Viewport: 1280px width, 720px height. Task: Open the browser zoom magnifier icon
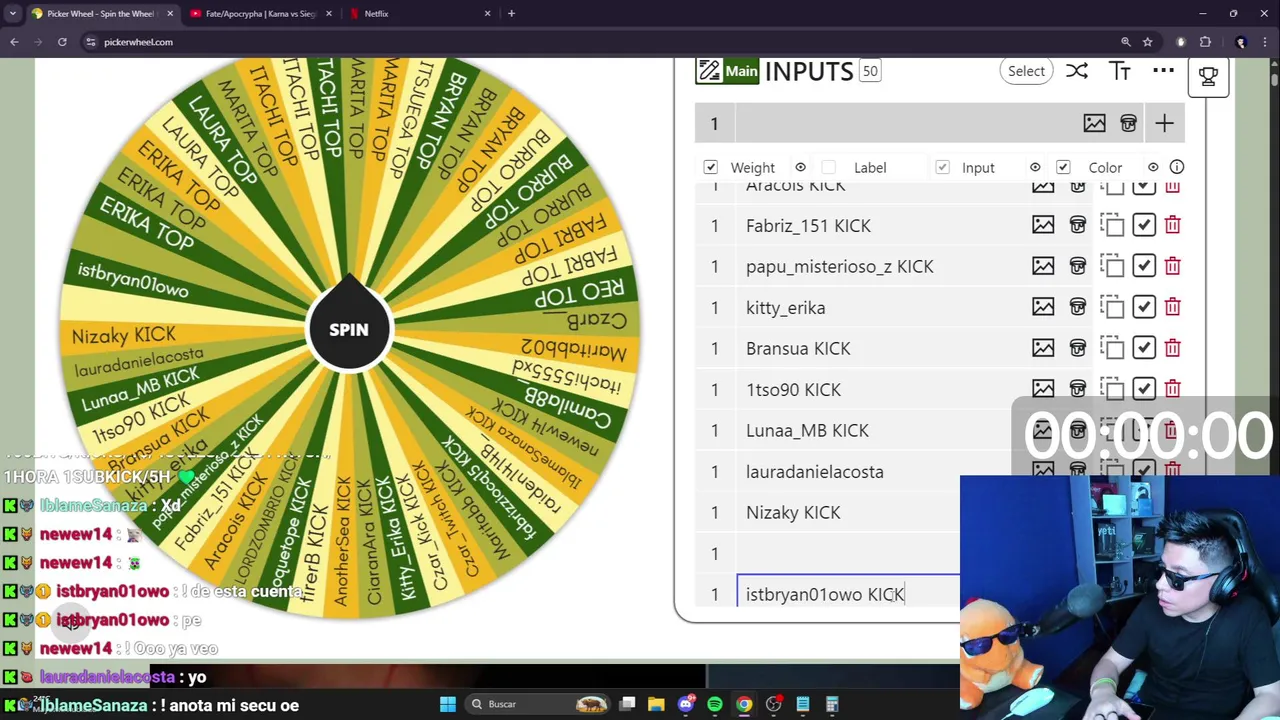1125,42
